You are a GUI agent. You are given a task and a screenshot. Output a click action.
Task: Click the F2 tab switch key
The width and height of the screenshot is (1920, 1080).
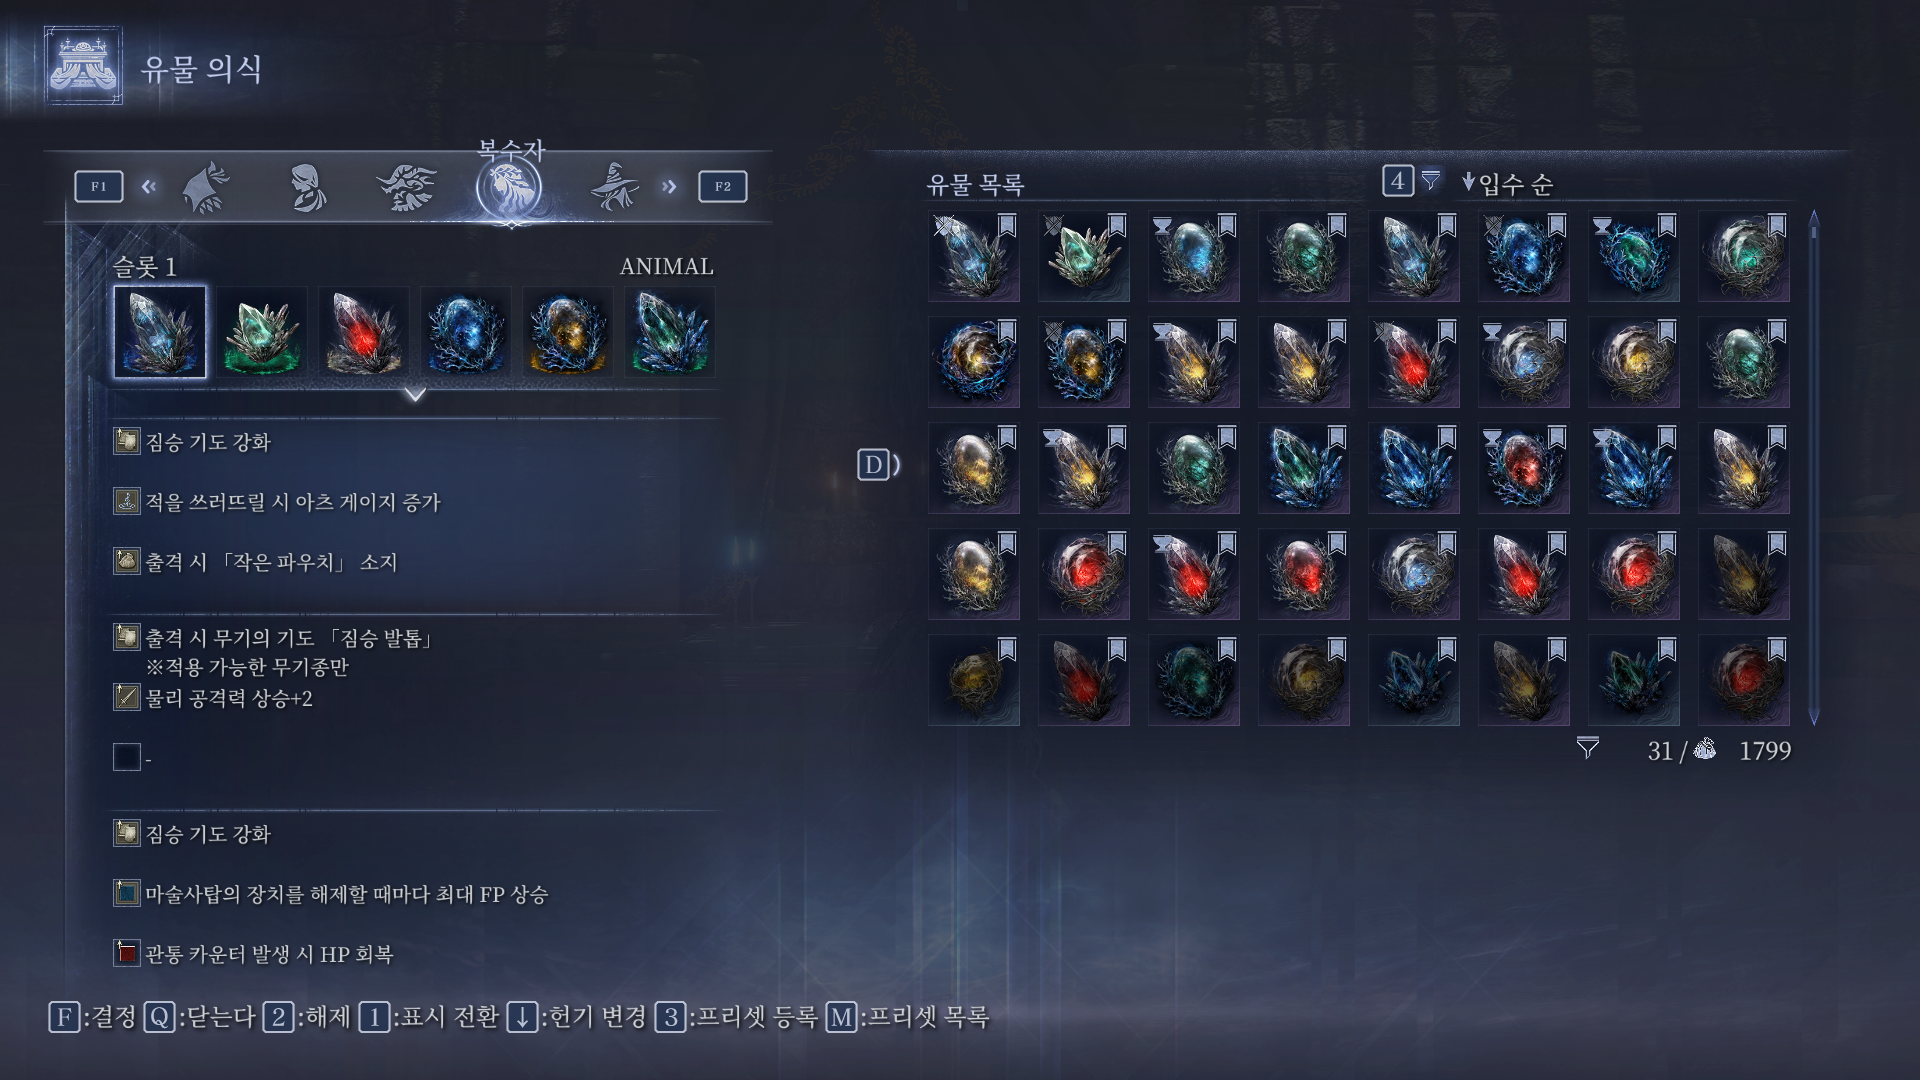coord(722,186)
